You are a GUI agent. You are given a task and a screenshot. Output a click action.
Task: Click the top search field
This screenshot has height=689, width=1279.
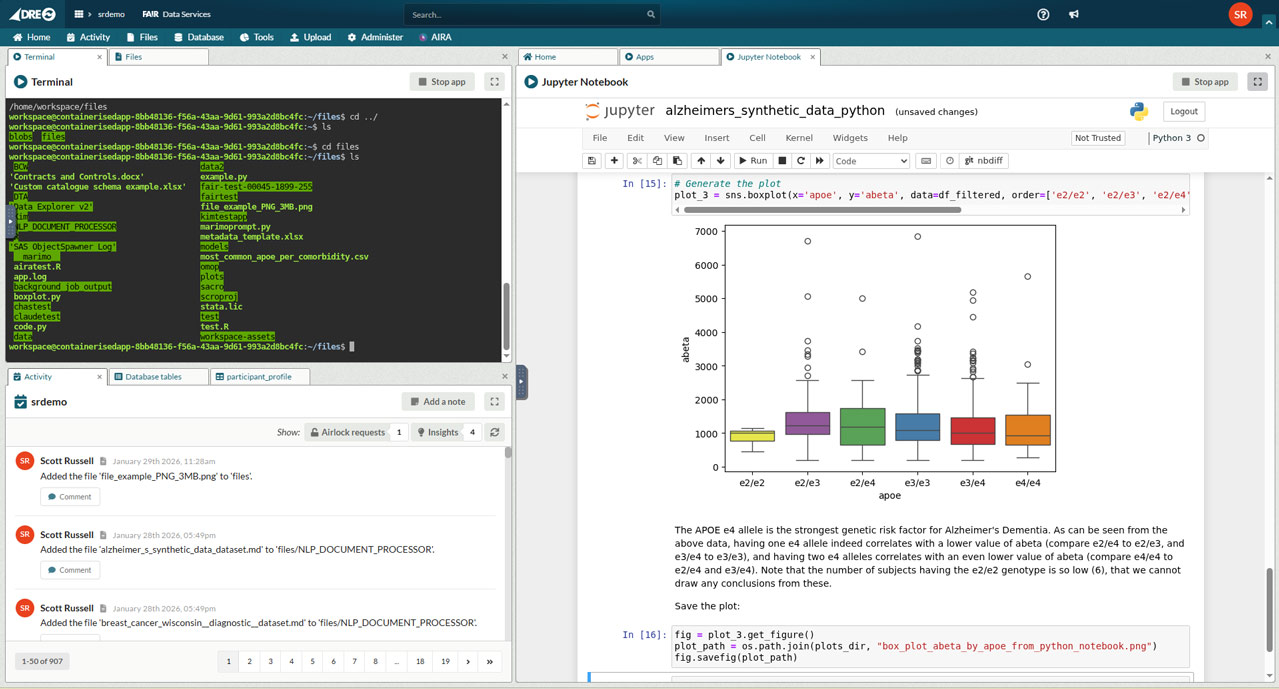tap(530, 14)
